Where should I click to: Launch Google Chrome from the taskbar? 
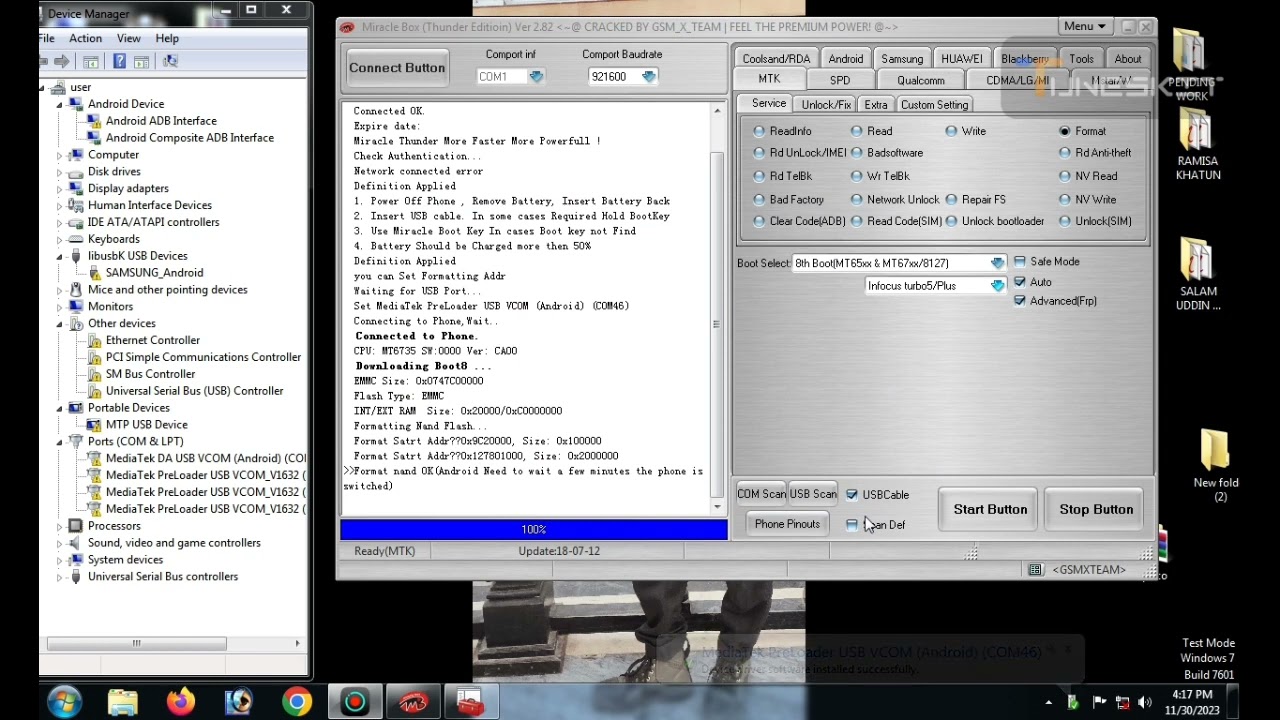click(x=297, y=702)
